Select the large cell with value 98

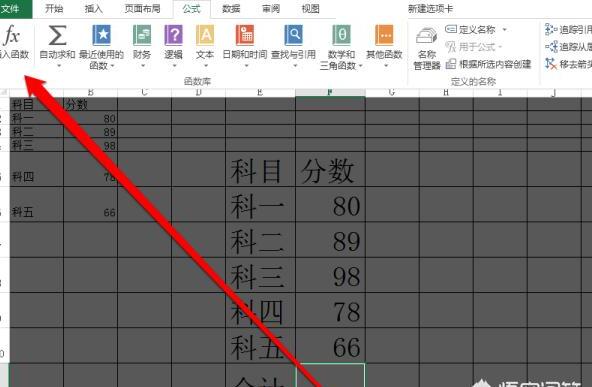pyautogui.click(x=330, y=275)
